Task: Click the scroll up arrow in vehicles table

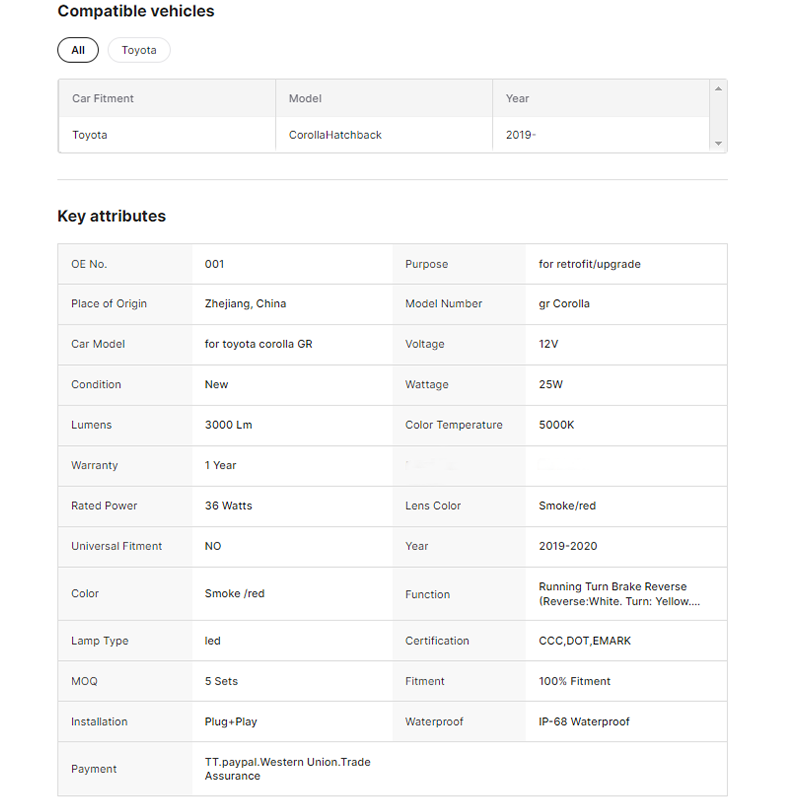Action: point(717,90)
